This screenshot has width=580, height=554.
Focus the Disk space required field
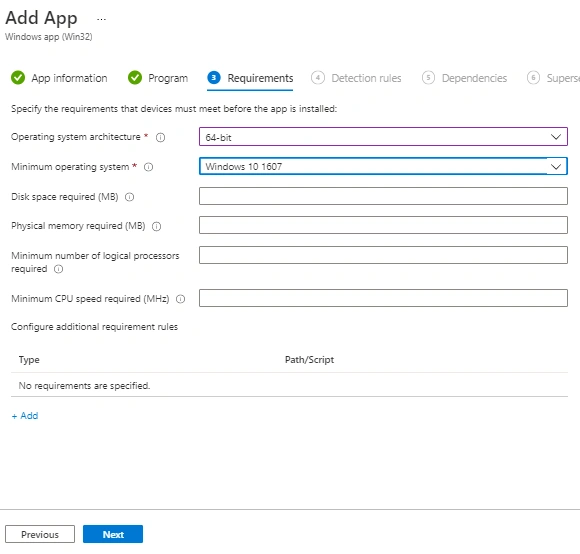(x=383, y=196)
